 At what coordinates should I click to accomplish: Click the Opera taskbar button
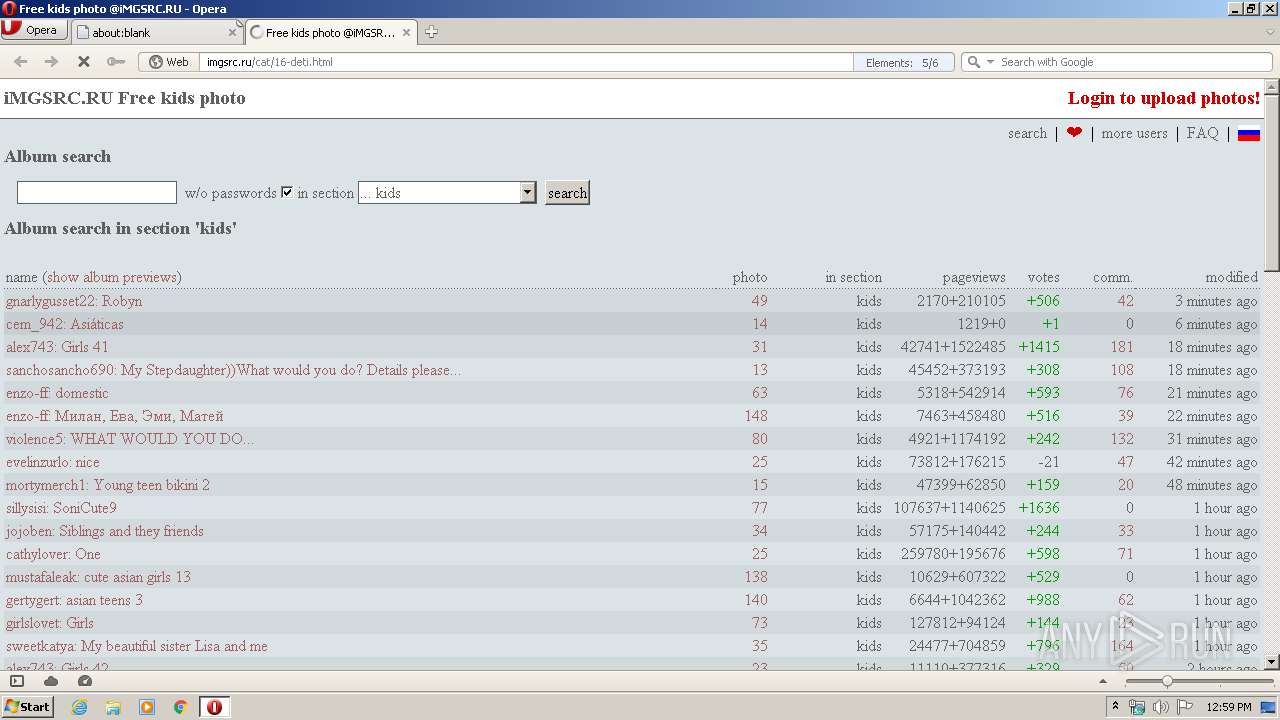tap(214, 707)
